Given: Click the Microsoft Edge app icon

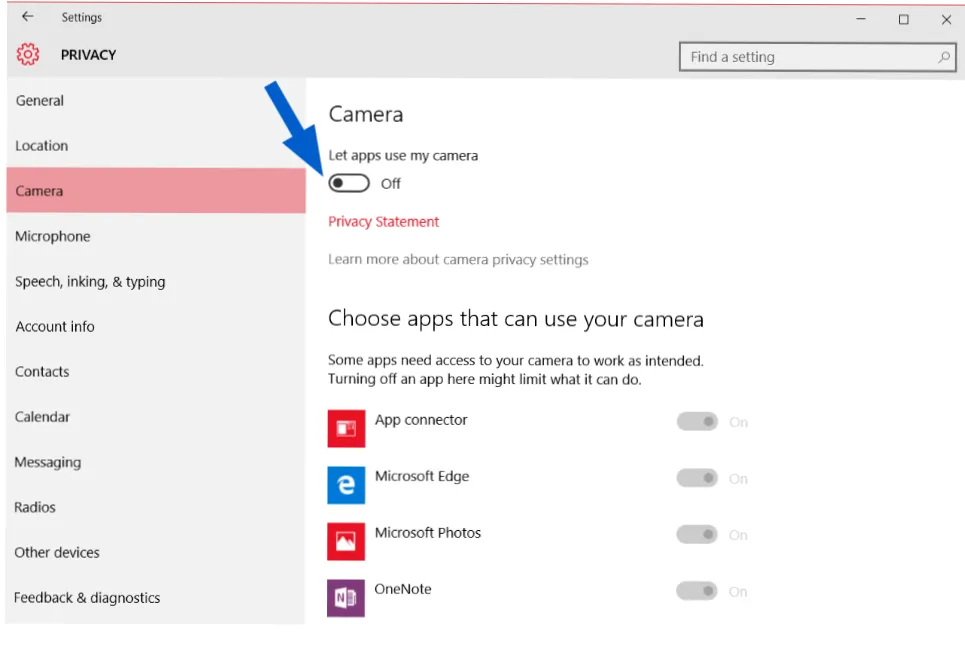Looking at the screenshot, I should click(x=346, y=485).
